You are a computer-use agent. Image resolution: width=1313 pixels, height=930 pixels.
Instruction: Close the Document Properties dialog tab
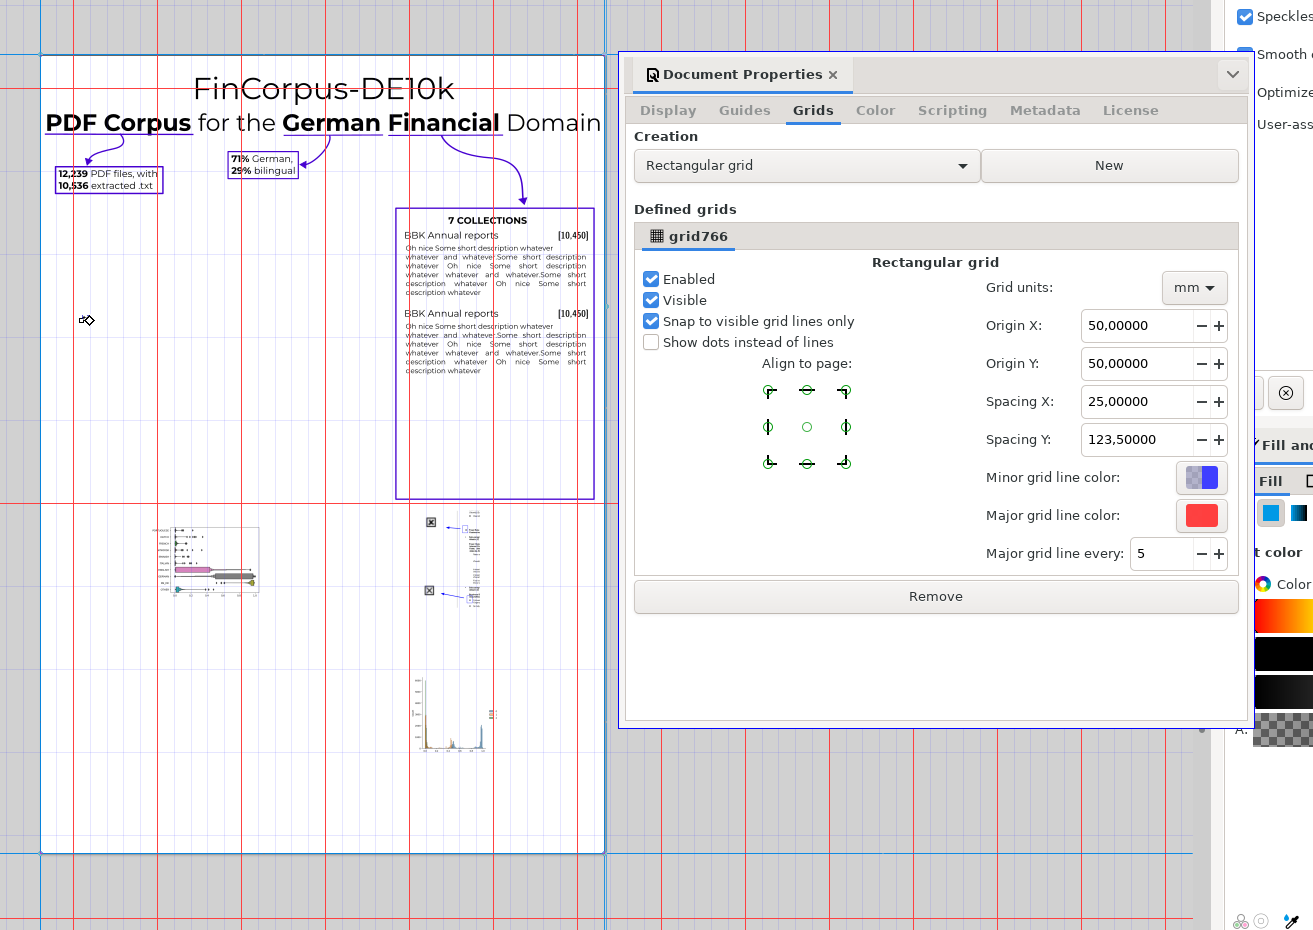(x=832, y=75)
